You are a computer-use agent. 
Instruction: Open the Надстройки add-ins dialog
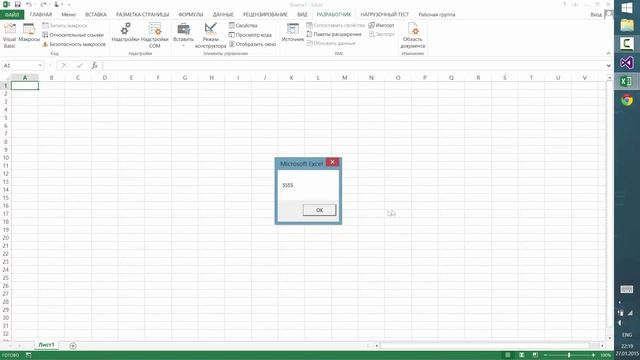[125, 33]
